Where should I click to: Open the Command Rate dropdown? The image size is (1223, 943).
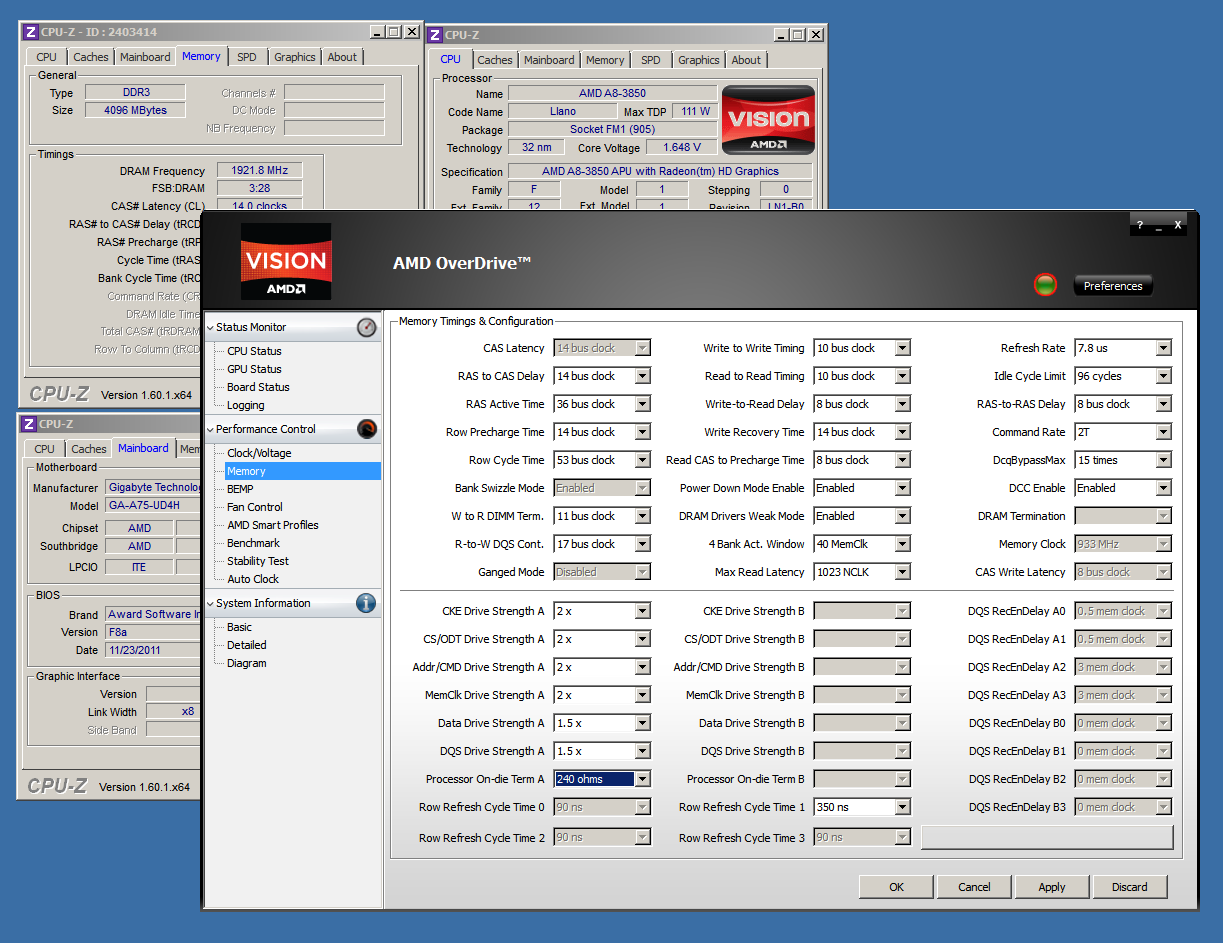click(x=1163, y=432)
